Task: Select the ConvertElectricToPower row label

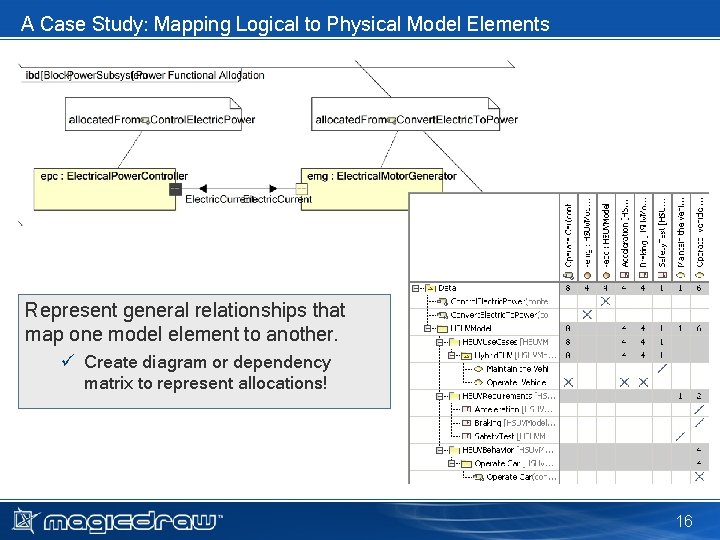Action: (499, 315)
